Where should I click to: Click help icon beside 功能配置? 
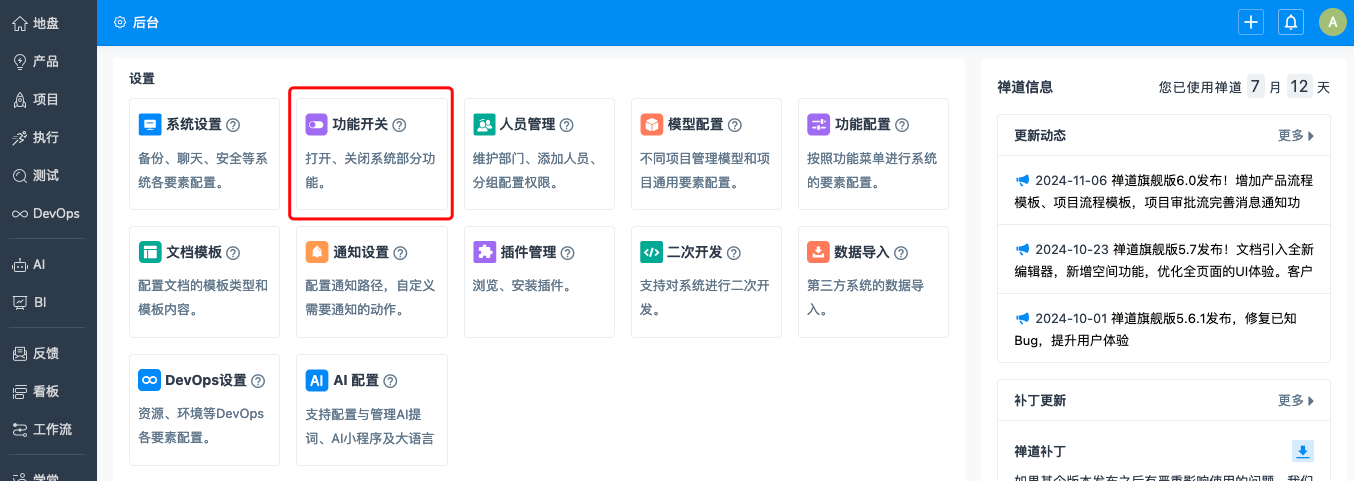pyautogui.click(x=902, y=125)
